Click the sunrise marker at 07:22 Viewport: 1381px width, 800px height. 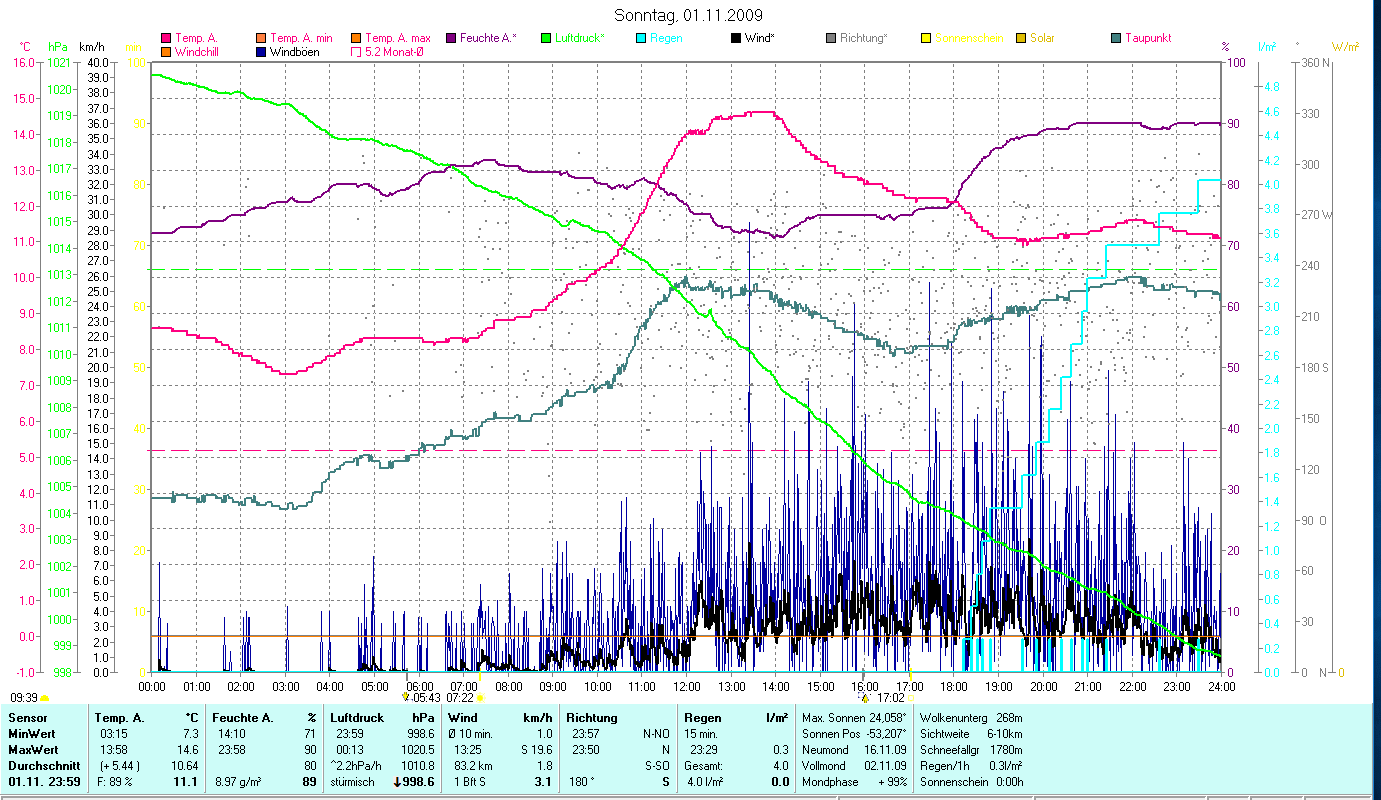pos(481,697)
